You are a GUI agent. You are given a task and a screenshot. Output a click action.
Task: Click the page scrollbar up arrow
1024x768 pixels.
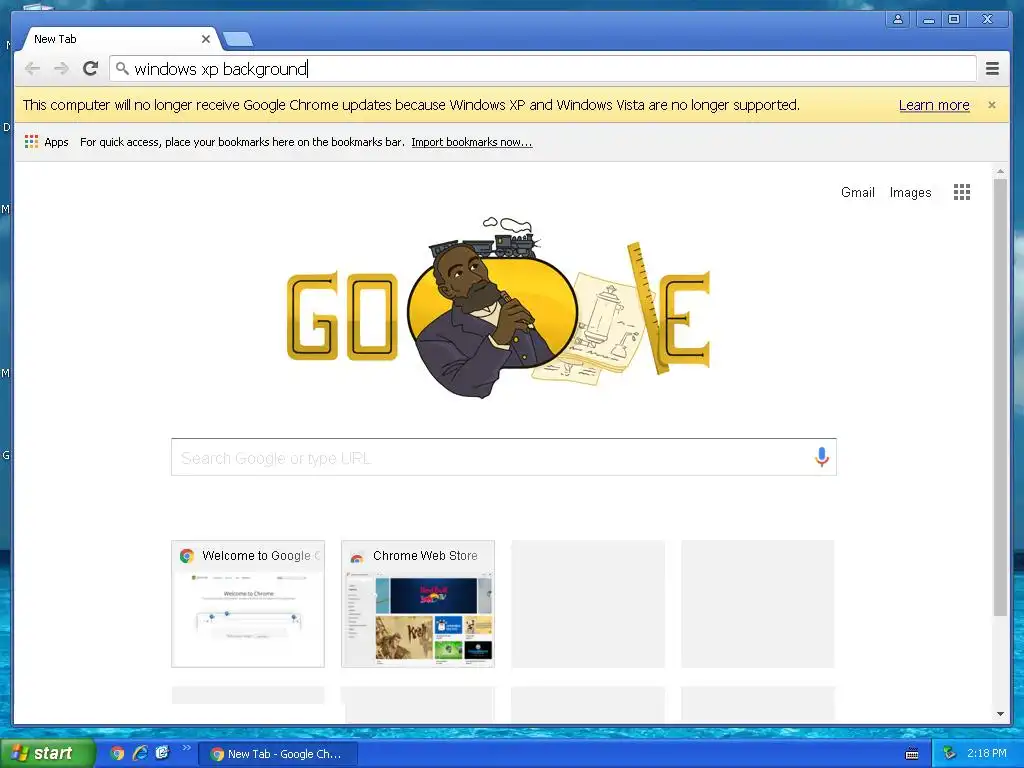point(1000,171)
